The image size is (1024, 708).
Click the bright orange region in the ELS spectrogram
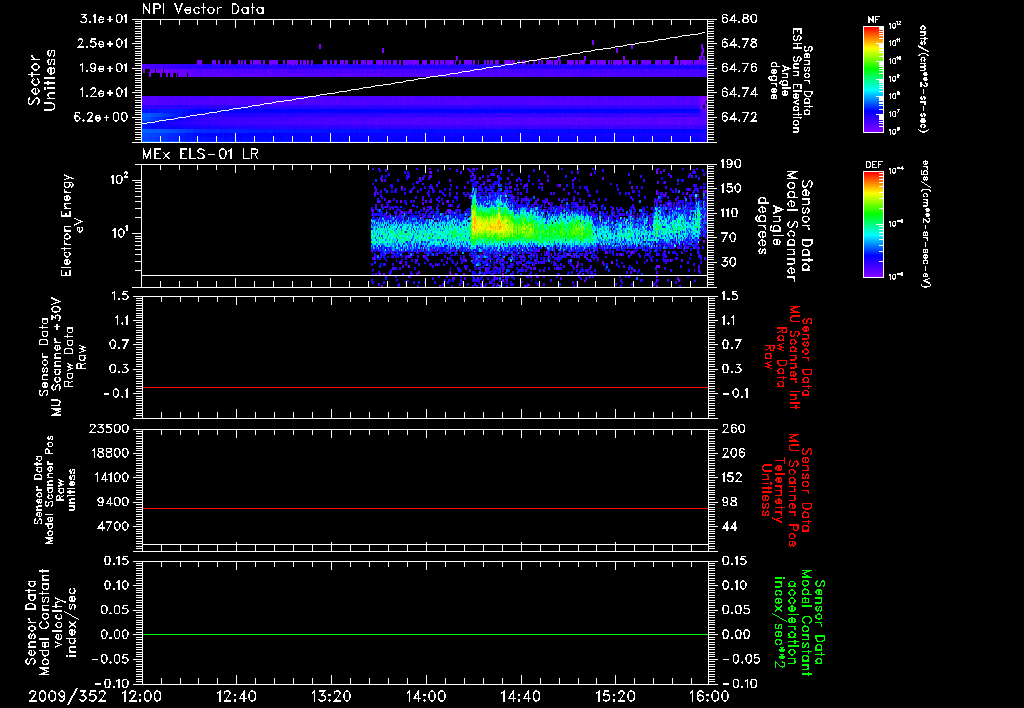(493, 227)
